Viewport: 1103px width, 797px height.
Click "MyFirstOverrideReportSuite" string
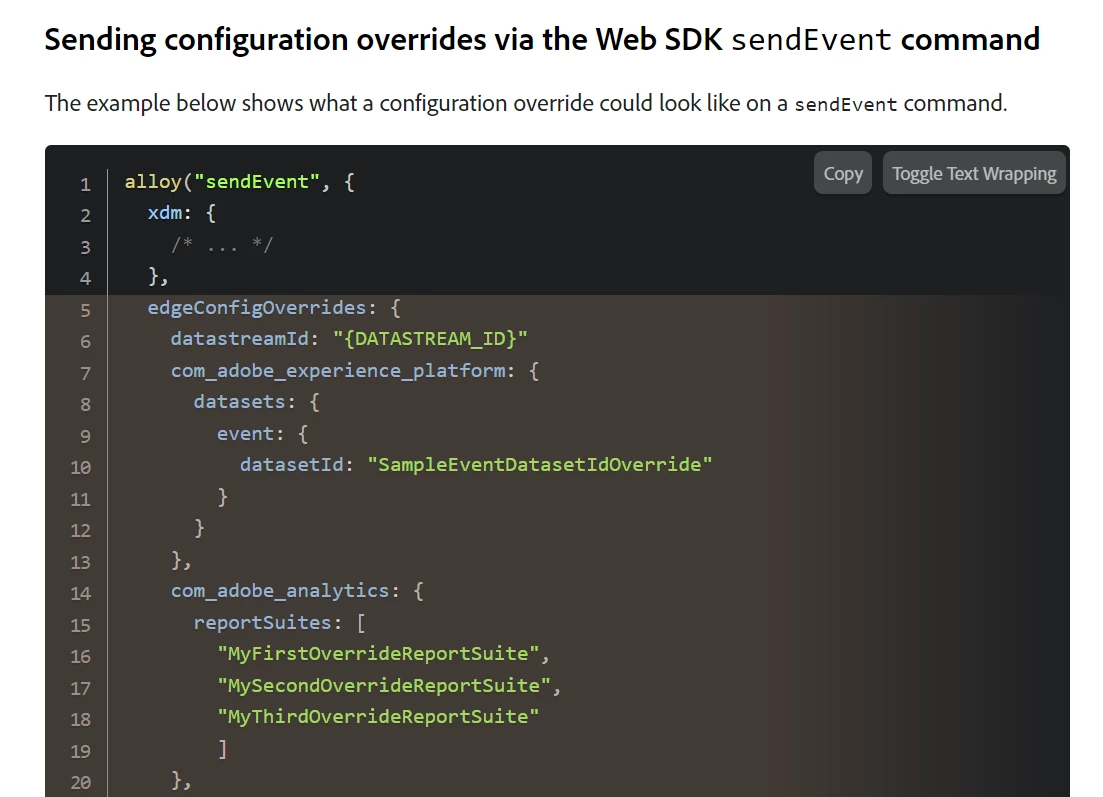pyautogui.click(x=378, y=654)
